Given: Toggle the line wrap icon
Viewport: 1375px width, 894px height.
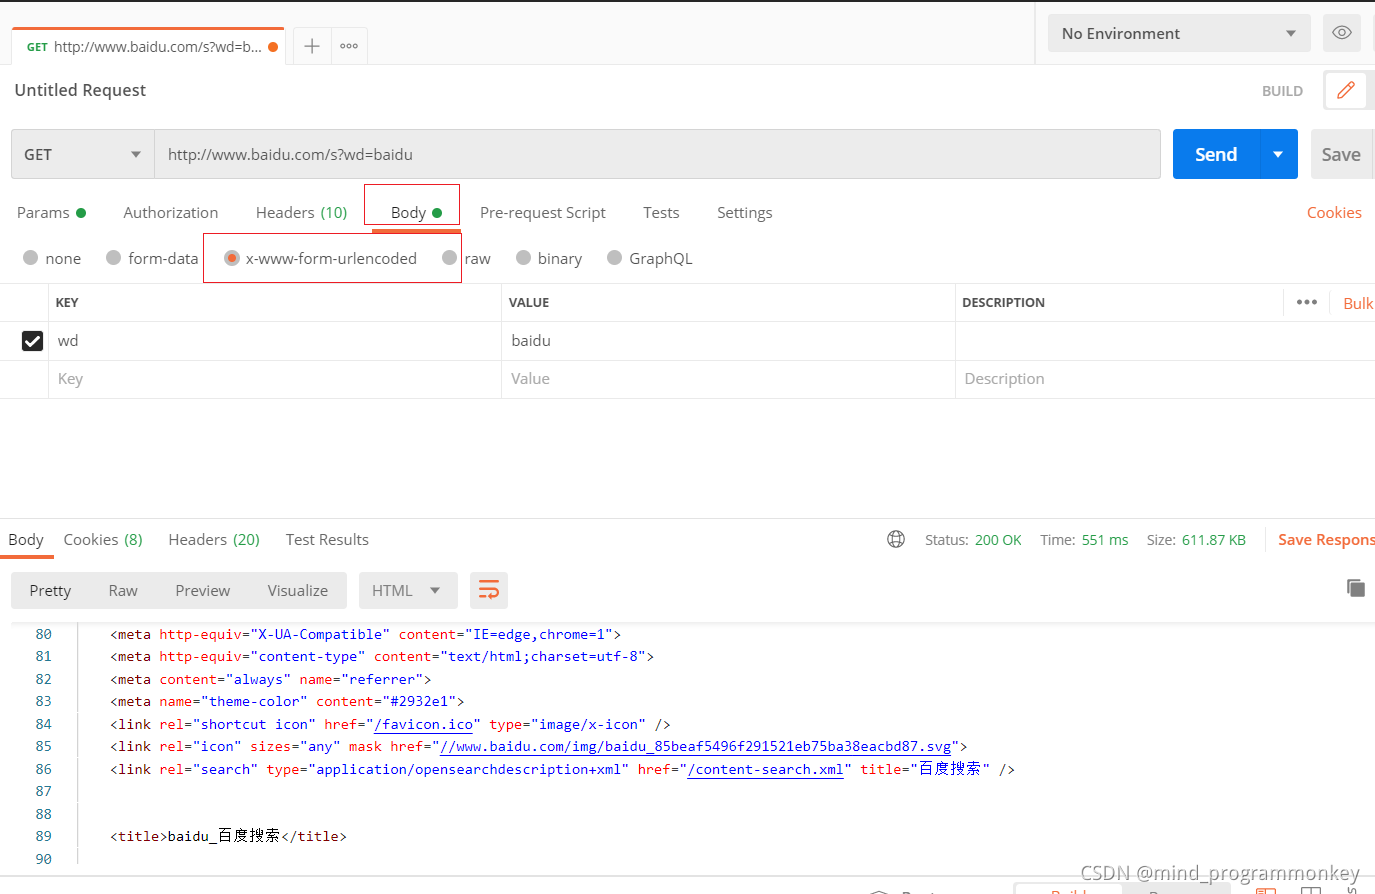Looking at the screenshot, I should (x=489, y=590).
